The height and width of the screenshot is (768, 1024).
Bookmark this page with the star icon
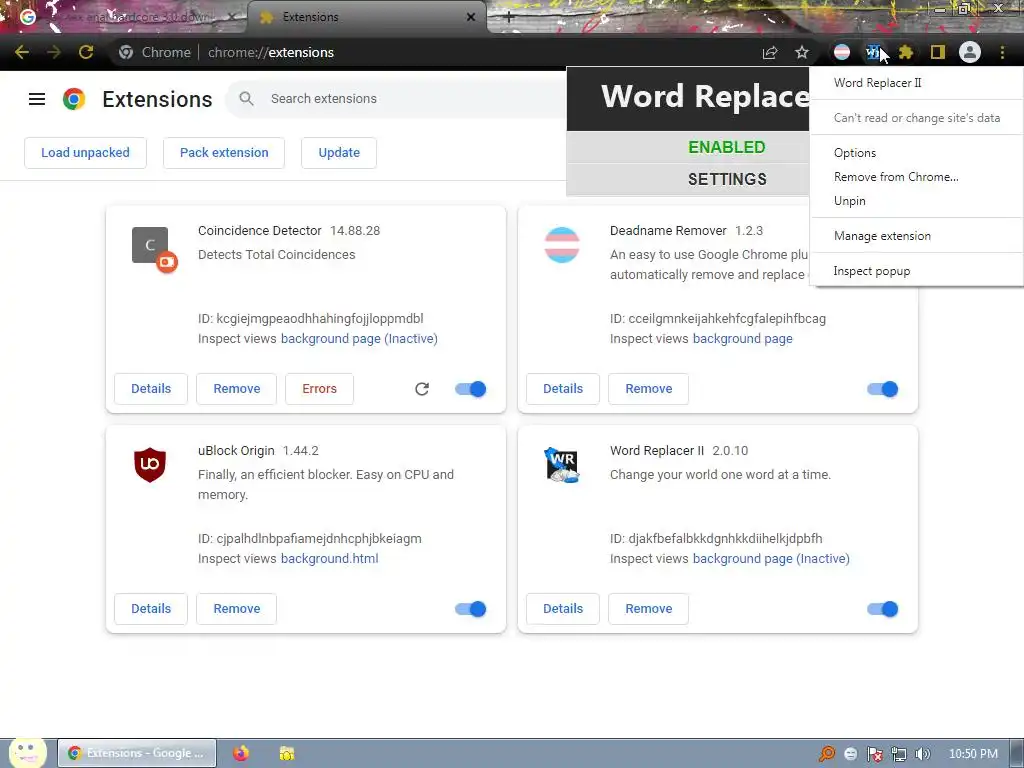(802, 52)
